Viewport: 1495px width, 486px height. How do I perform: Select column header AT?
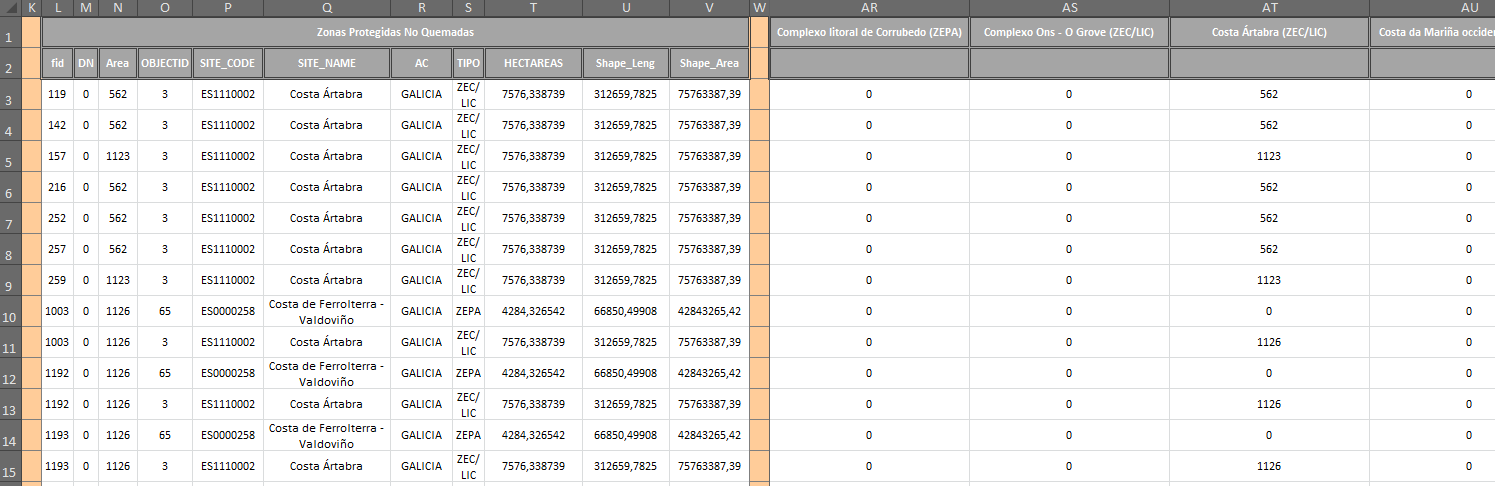(x=1268, y=8)
